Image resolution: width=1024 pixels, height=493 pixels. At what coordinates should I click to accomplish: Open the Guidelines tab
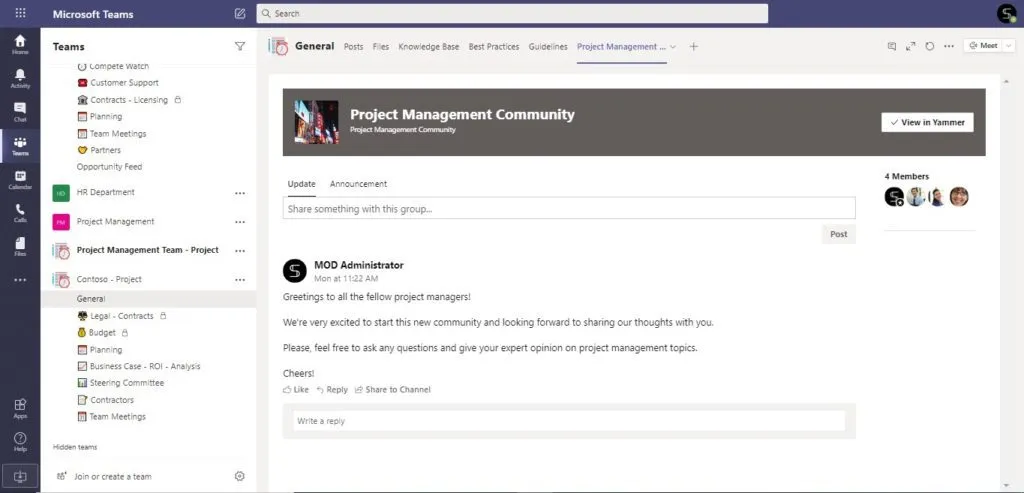pyautogui.click(x=548, y=47)
